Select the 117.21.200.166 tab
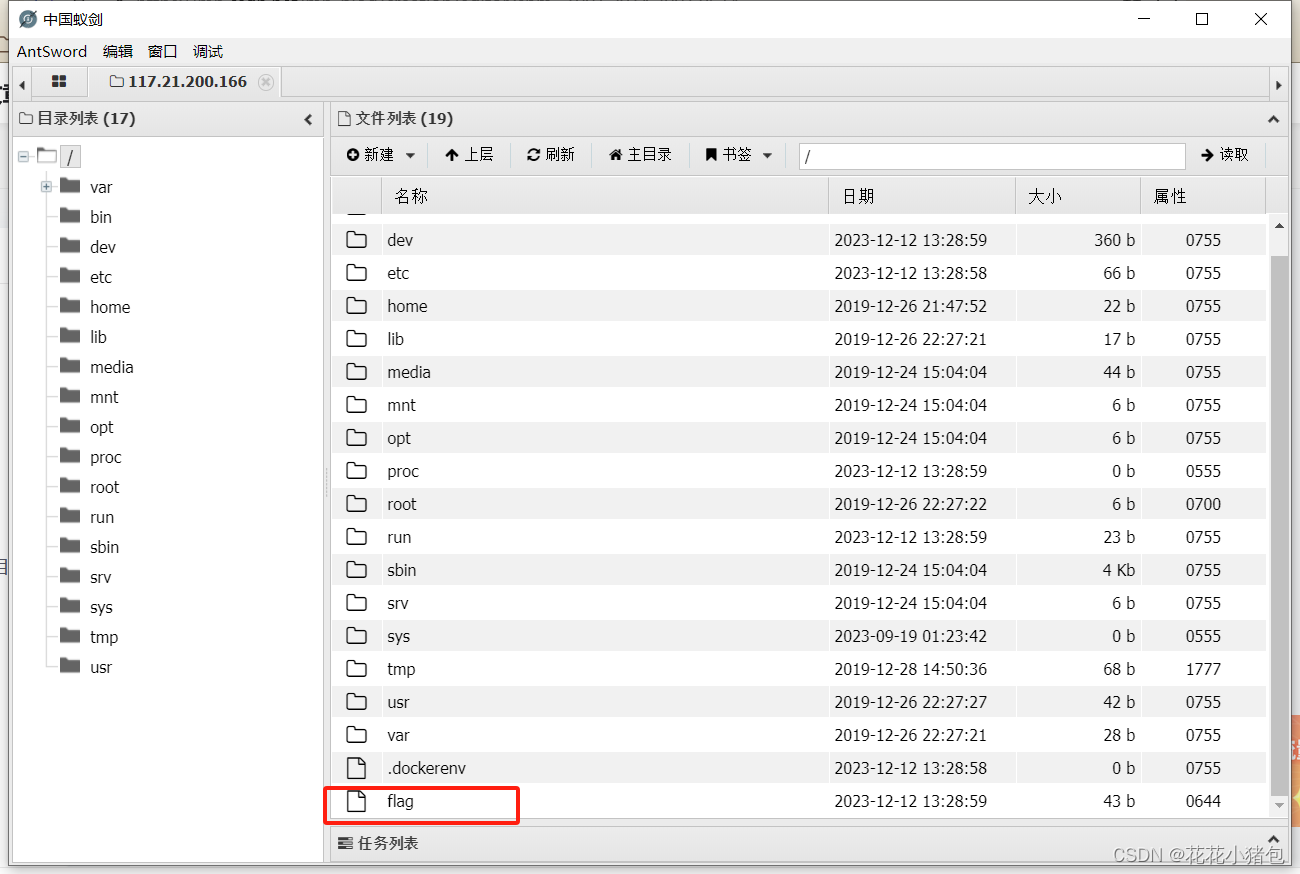 (x=188, y=81)
